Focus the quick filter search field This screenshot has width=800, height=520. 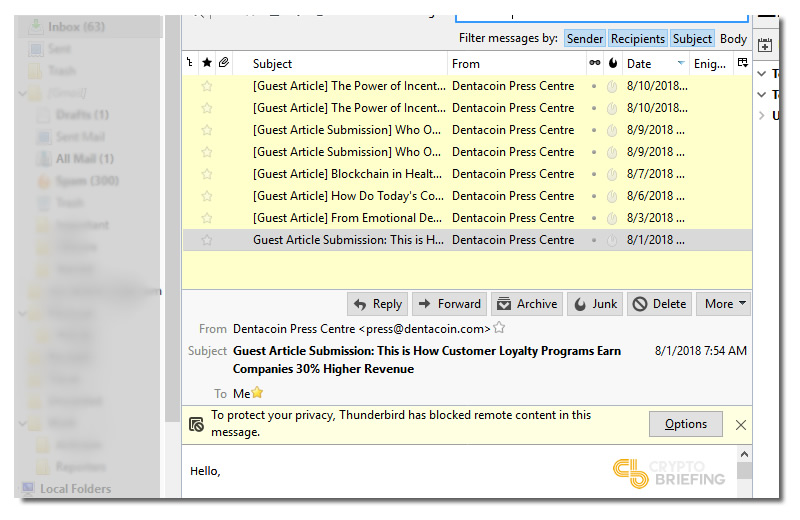pos(602,18)
